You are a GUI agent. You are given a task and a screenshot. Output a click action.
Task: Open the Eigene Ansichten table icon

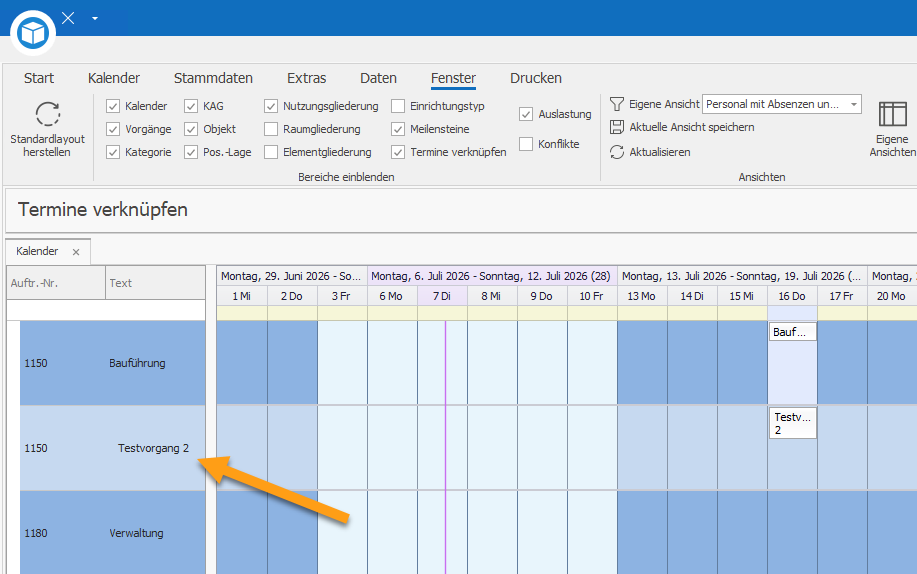892,114
